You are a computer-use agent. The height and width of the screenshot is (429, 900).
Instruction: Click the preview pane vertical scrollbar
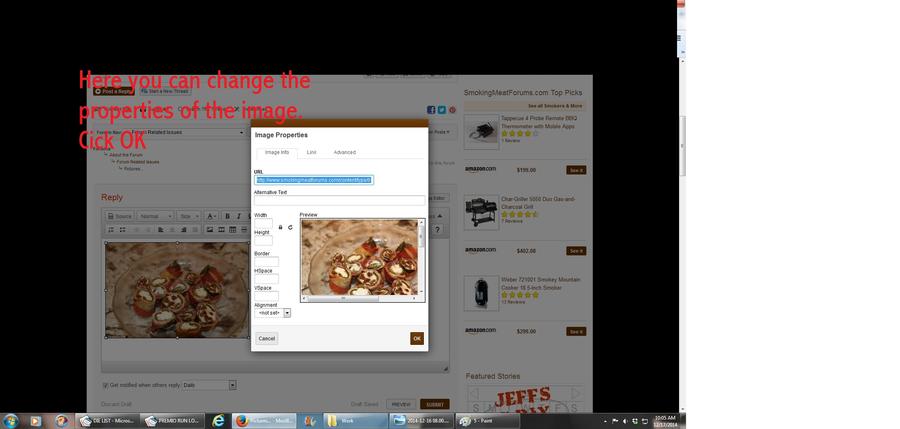(x=421, y=255)
